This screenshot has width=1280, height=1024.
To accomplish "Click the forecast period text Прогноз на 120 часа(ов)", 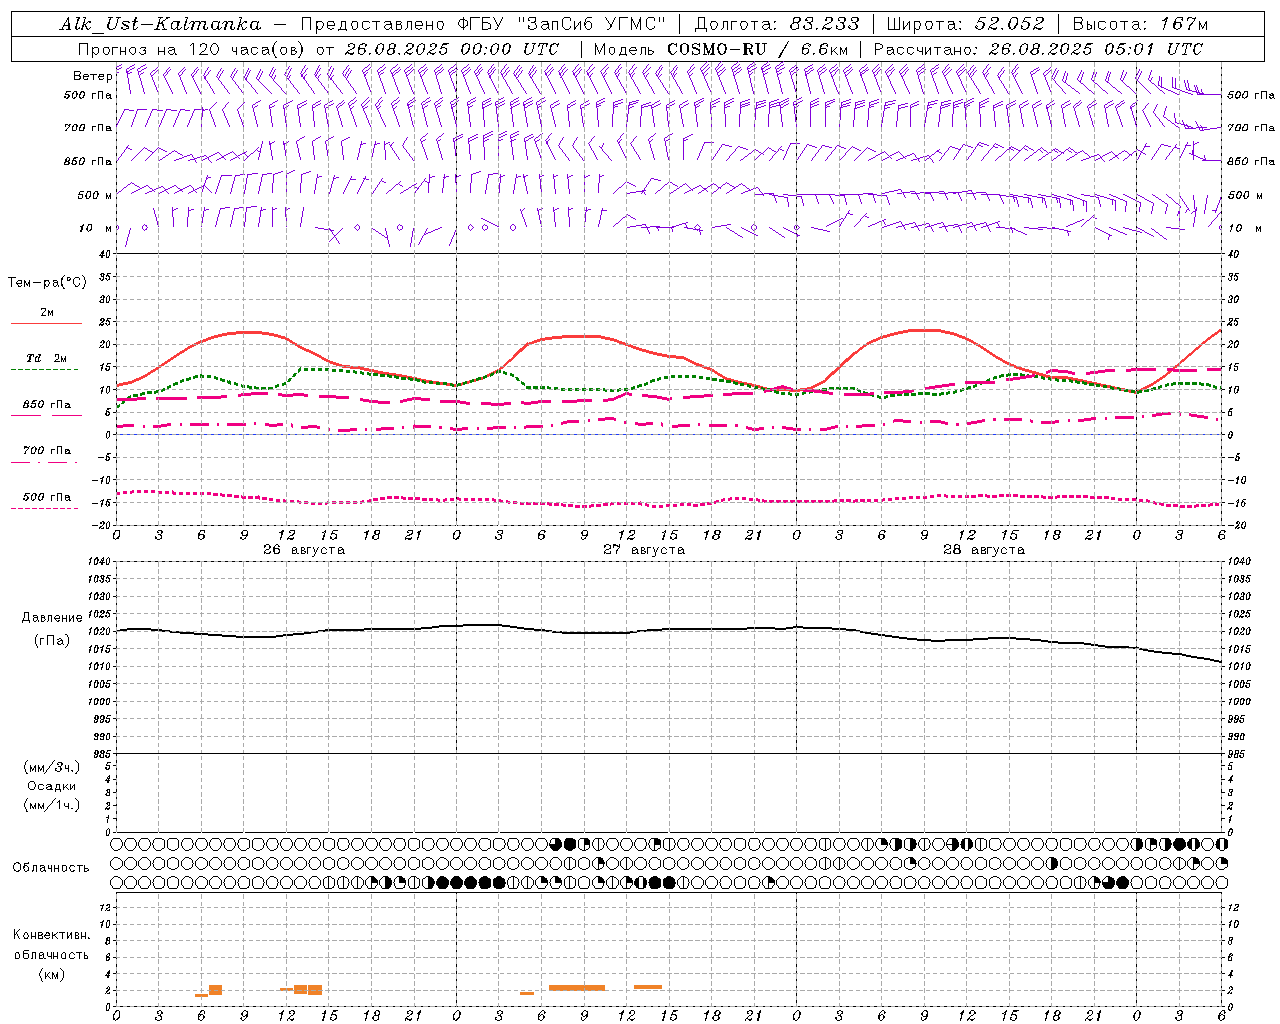I will 191,49.
